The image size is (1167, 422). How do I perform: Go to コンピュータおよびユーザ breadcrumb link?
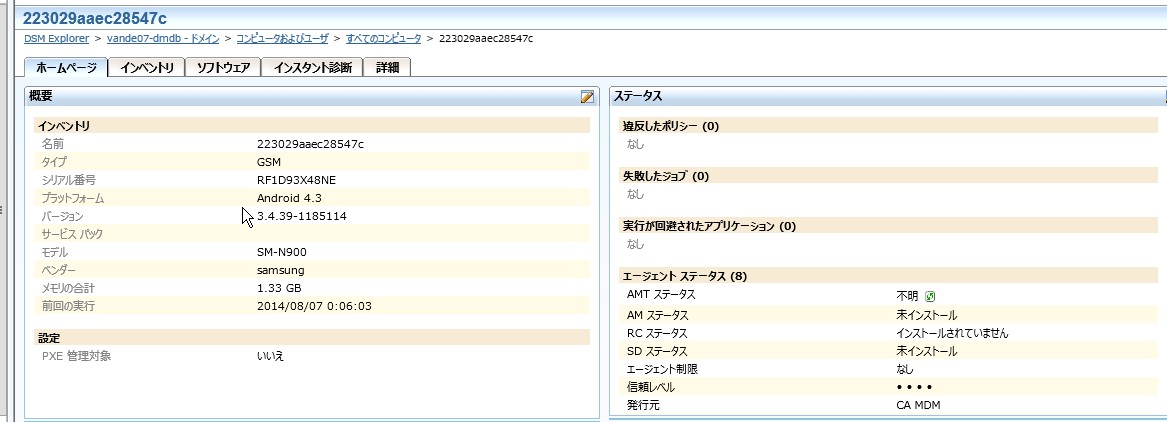[x=282, y=39]
